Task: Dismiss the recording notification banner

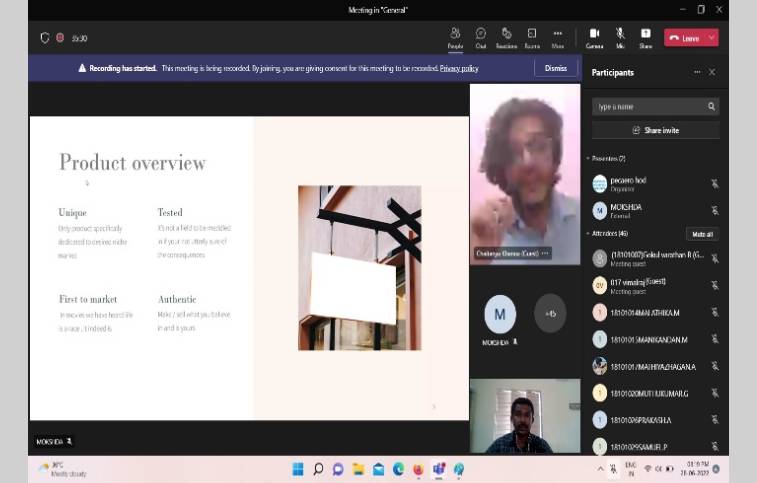Action: [x=555, y=68]
